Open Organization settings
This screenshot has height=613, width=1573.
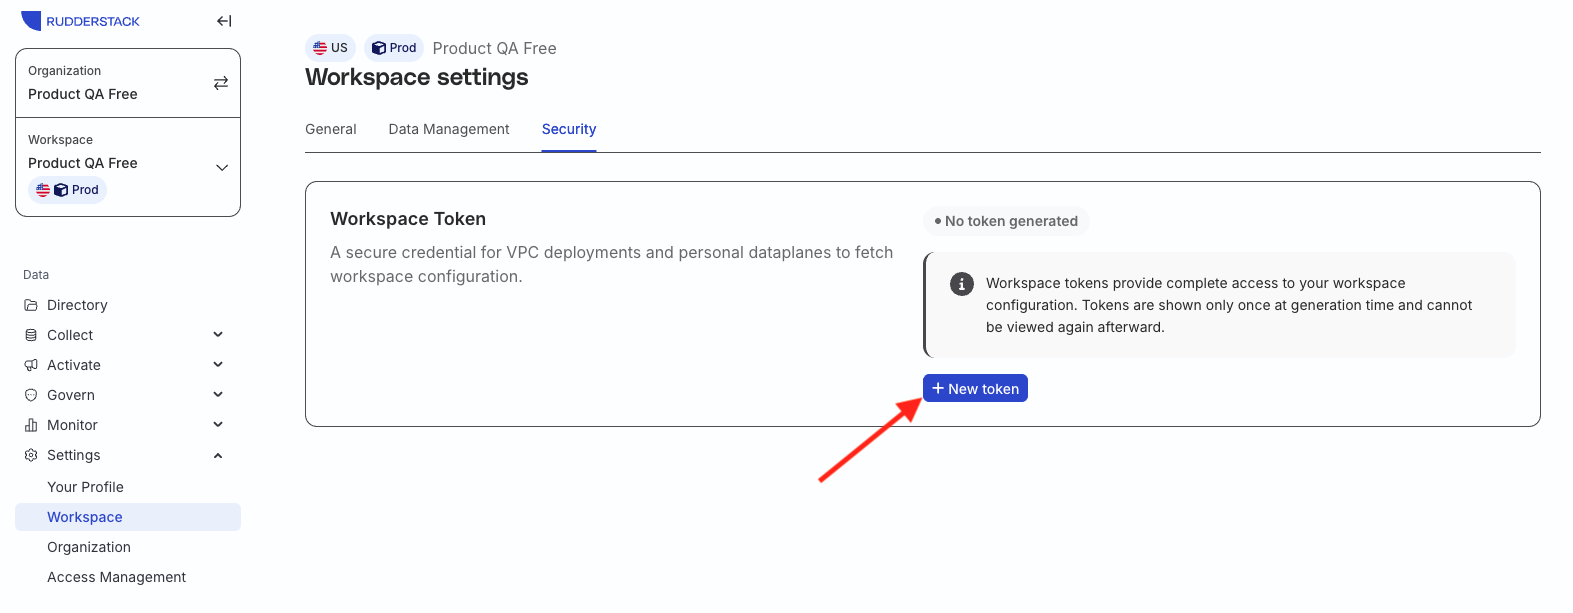point(89,547)
